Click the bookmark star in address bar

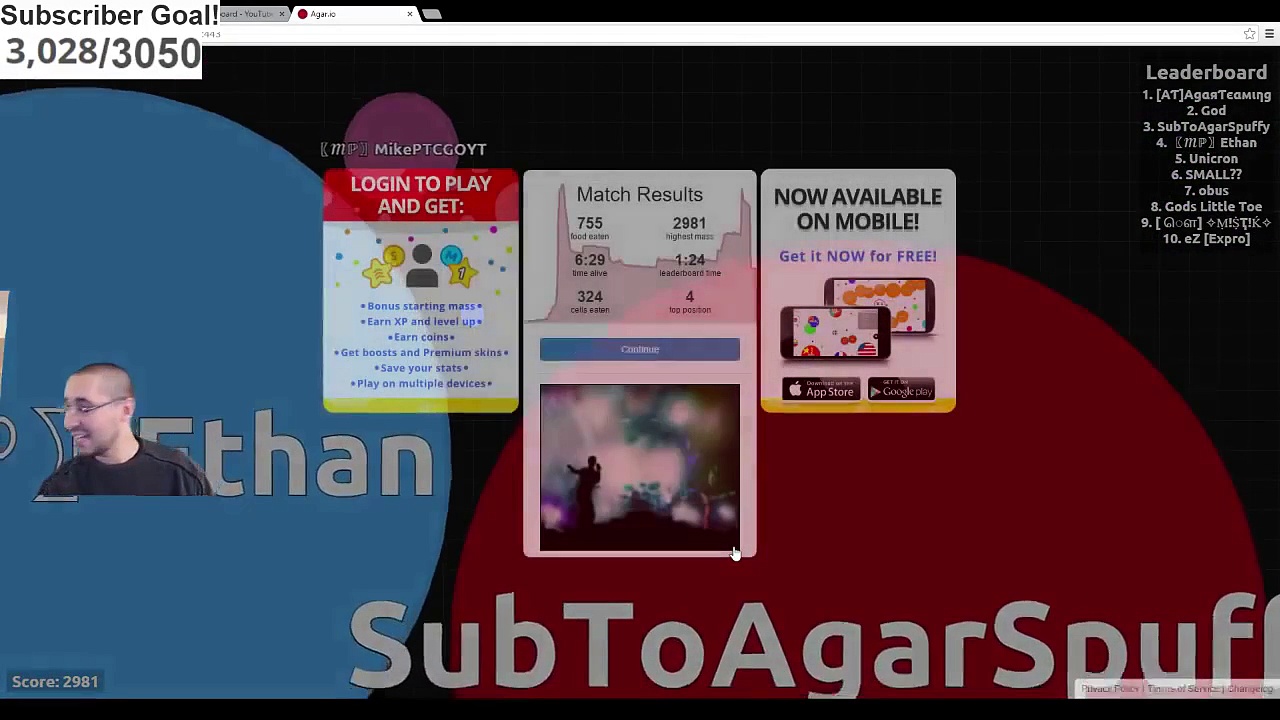[1249, 34]
